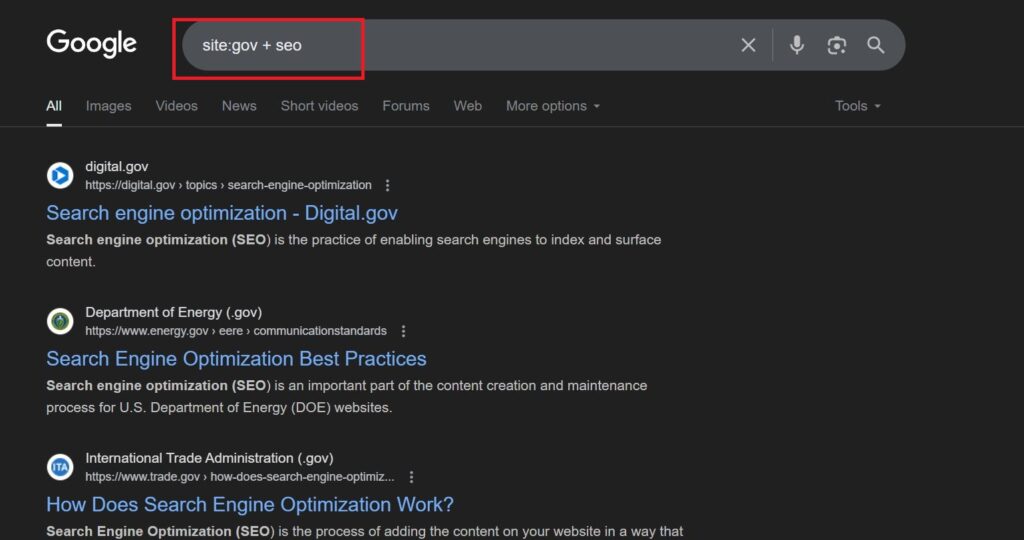Screen dimensions: 1024x540
Task: Expand the More options dropdown
Action: (x=552, y=106)
